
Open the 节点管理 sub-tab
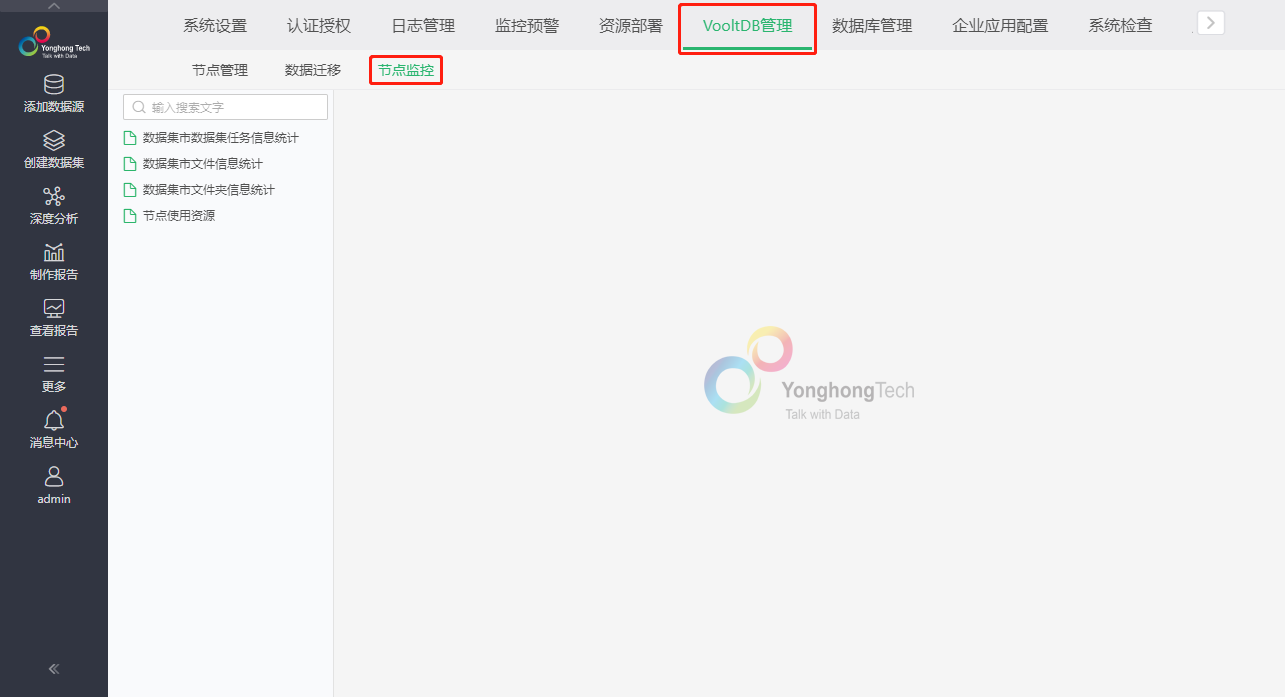[220, 70]
